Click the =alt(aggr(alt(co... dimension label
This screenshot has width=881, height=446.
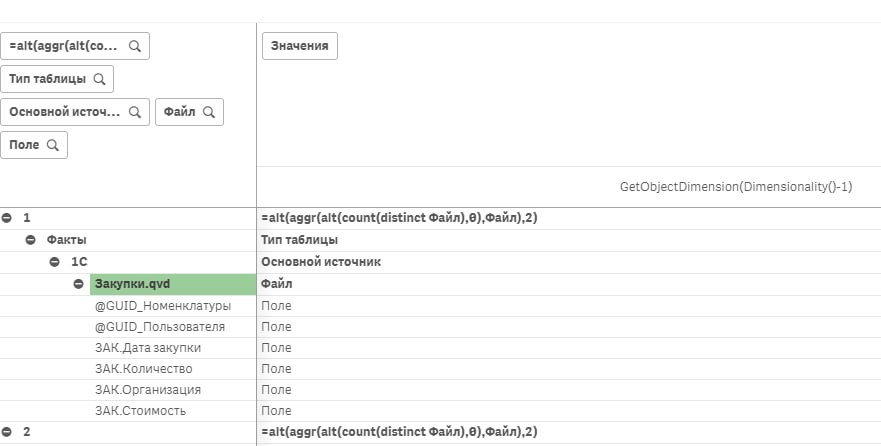click(63, 46)
